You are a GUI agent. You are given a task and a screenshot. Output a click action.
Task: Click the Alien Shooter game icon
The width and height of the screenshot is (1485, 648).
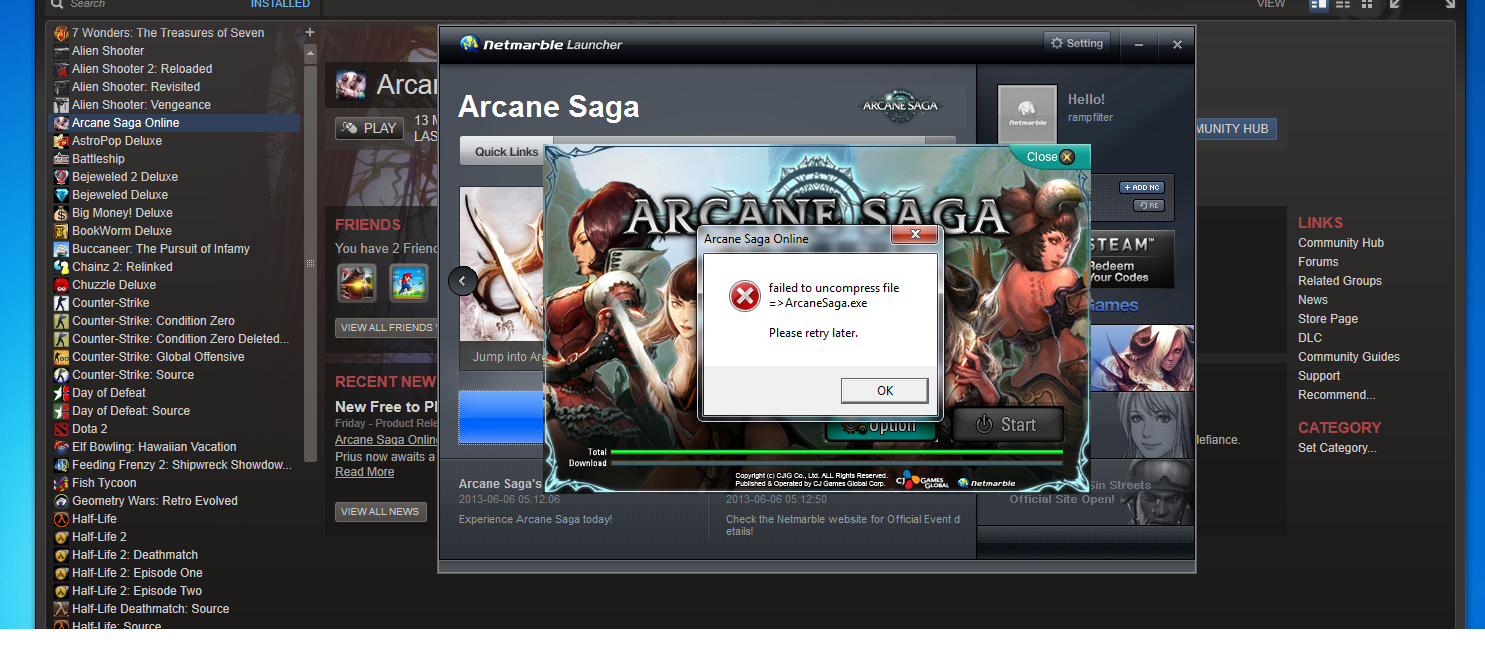tap(62, 51)
